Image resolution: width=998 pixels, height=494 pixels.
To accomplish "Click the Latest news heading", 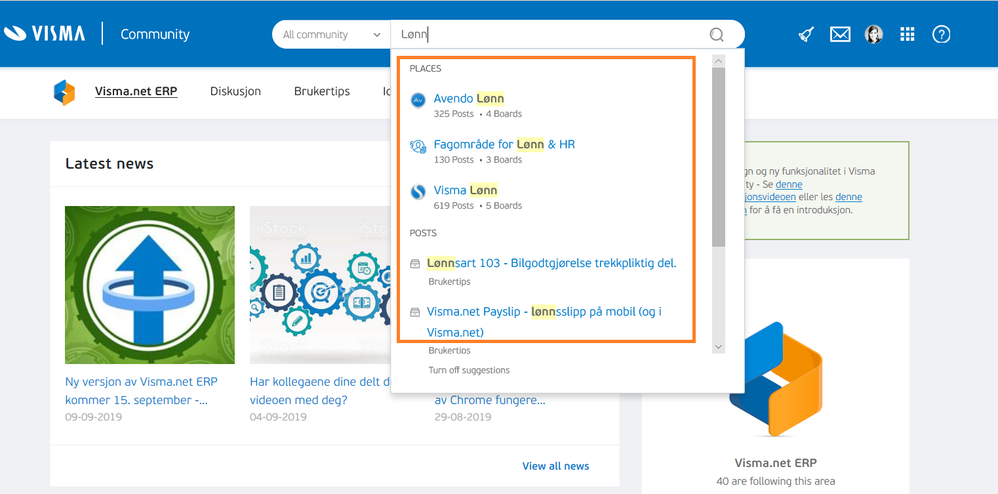I will coord(109,164).
